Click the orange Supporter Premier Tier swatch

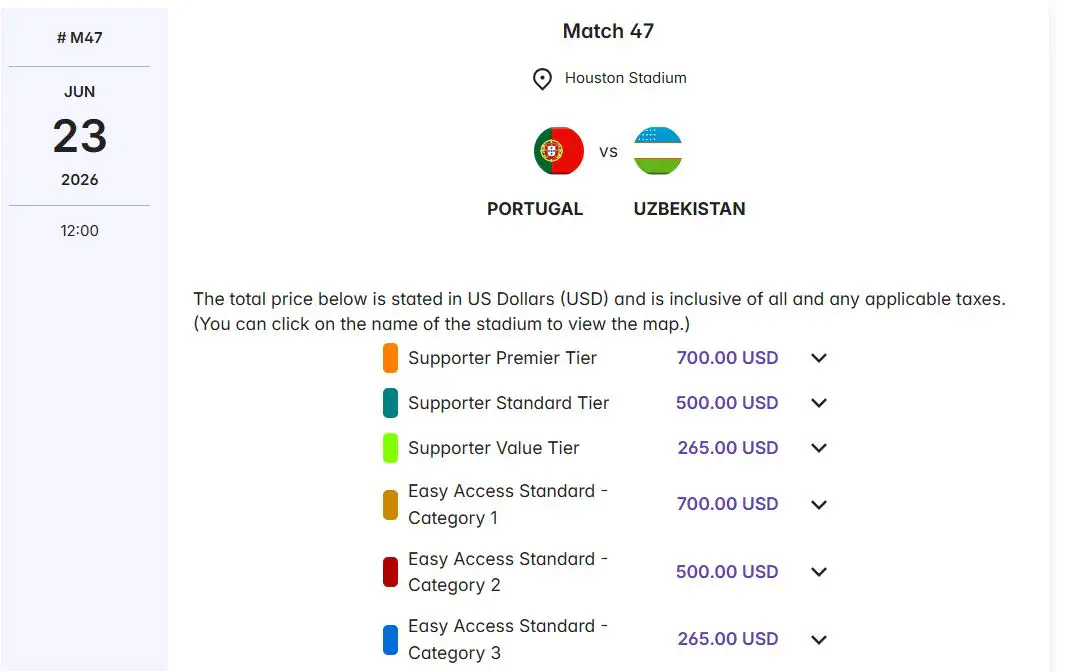click(x=390, y=358)
